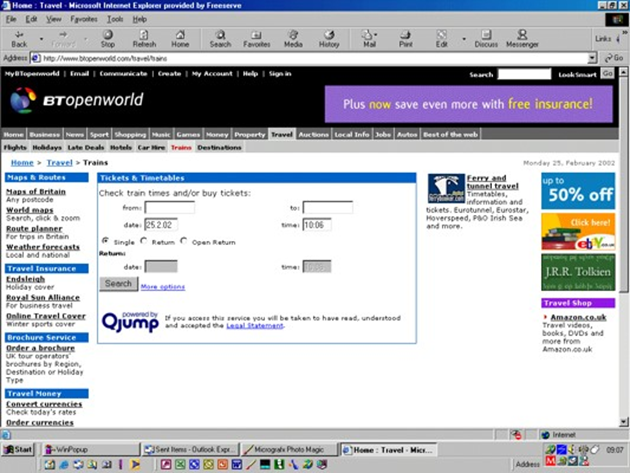Click the Mail toolbar button
The height and width of the screenshot is (473, 630).
369,39
